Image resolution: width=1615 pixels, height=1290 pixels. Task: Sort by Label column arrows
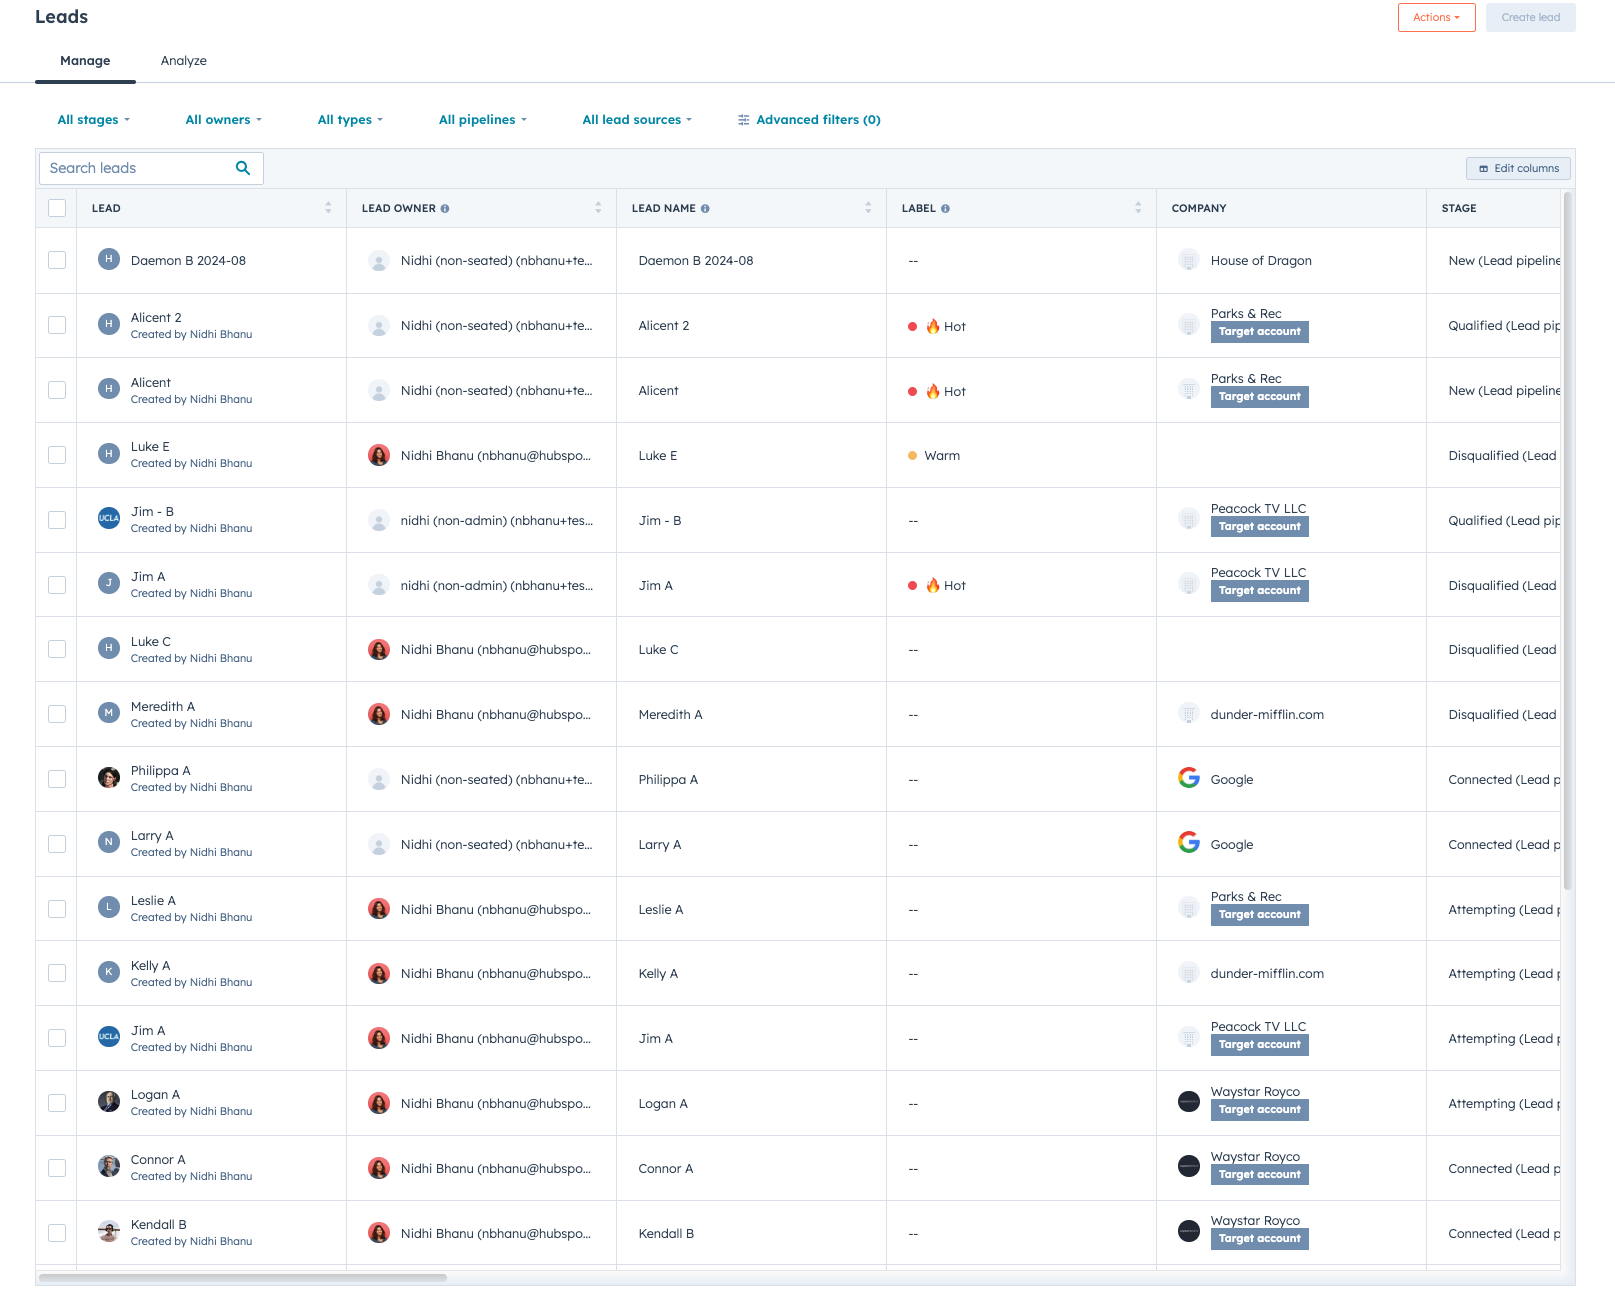1138,208
